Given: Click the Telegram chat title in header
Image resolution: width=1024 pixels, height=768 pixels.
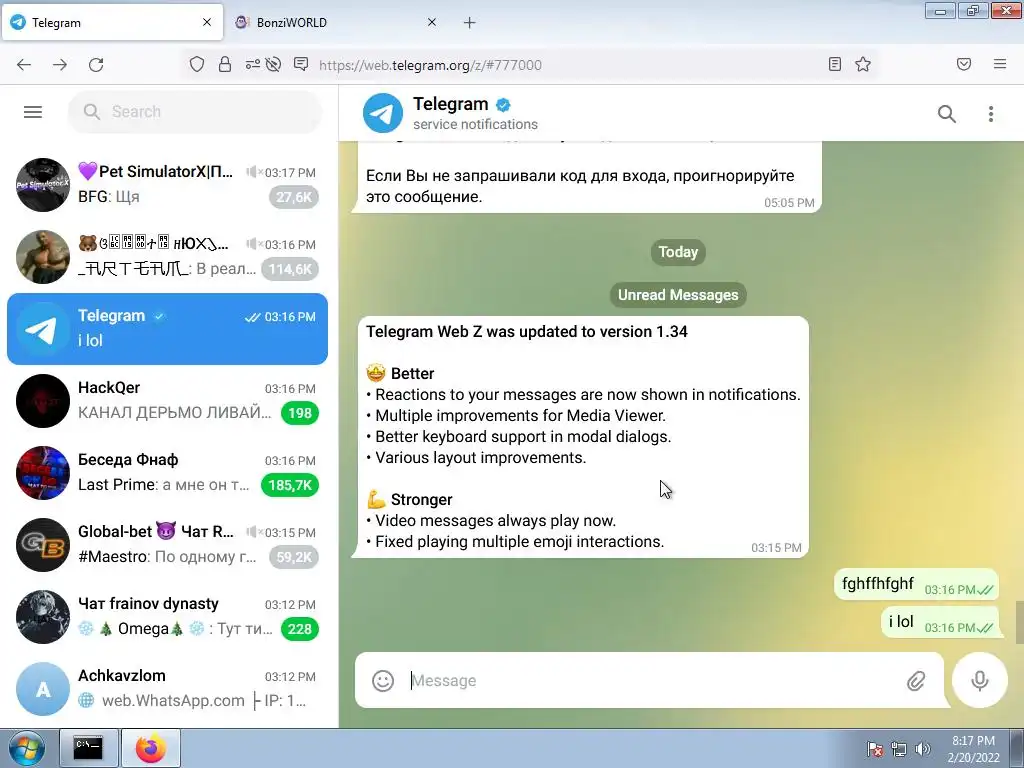Looking at the screenshot, I should click(x=451, y=104).
